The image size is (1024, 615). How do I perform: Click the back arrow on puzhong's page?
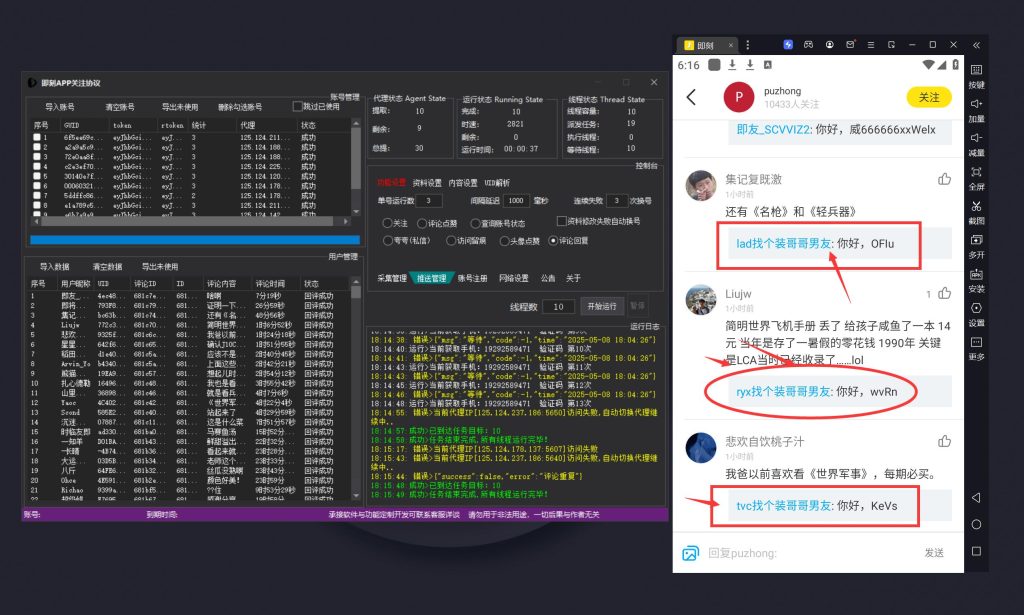pyautogui.click(x=691, y=97)
